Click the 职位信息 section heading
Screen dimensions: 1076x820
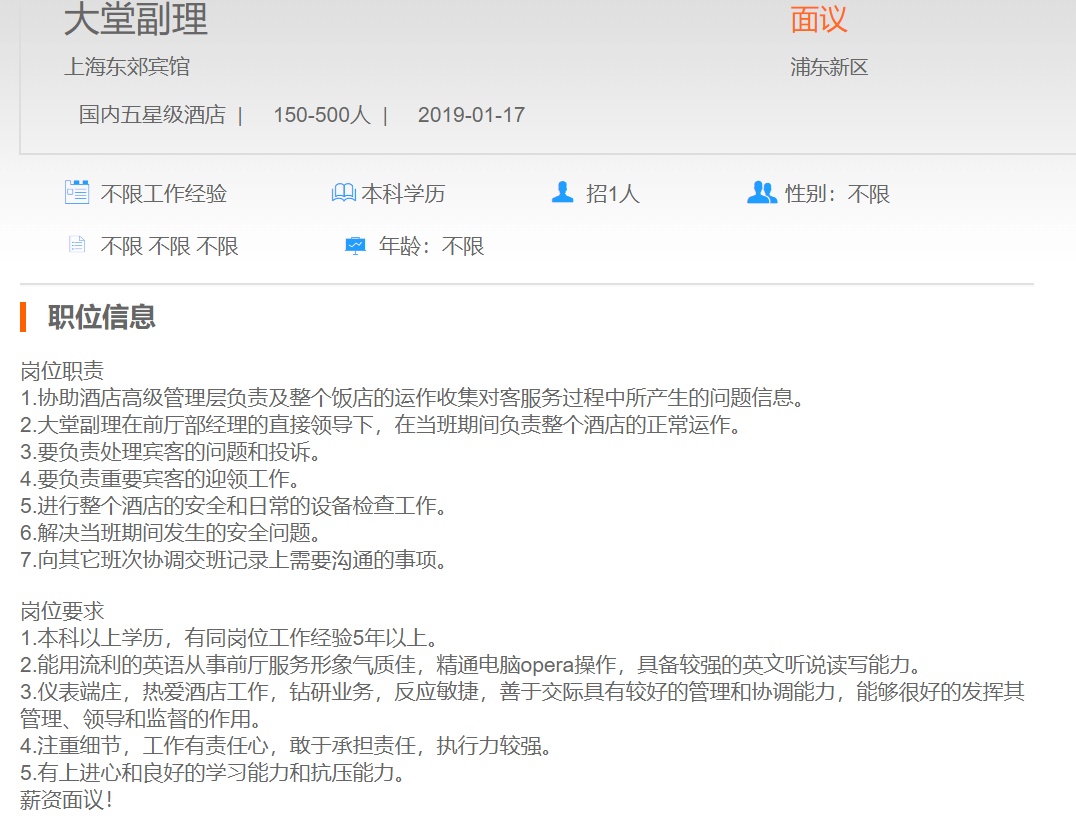(102, 317)
